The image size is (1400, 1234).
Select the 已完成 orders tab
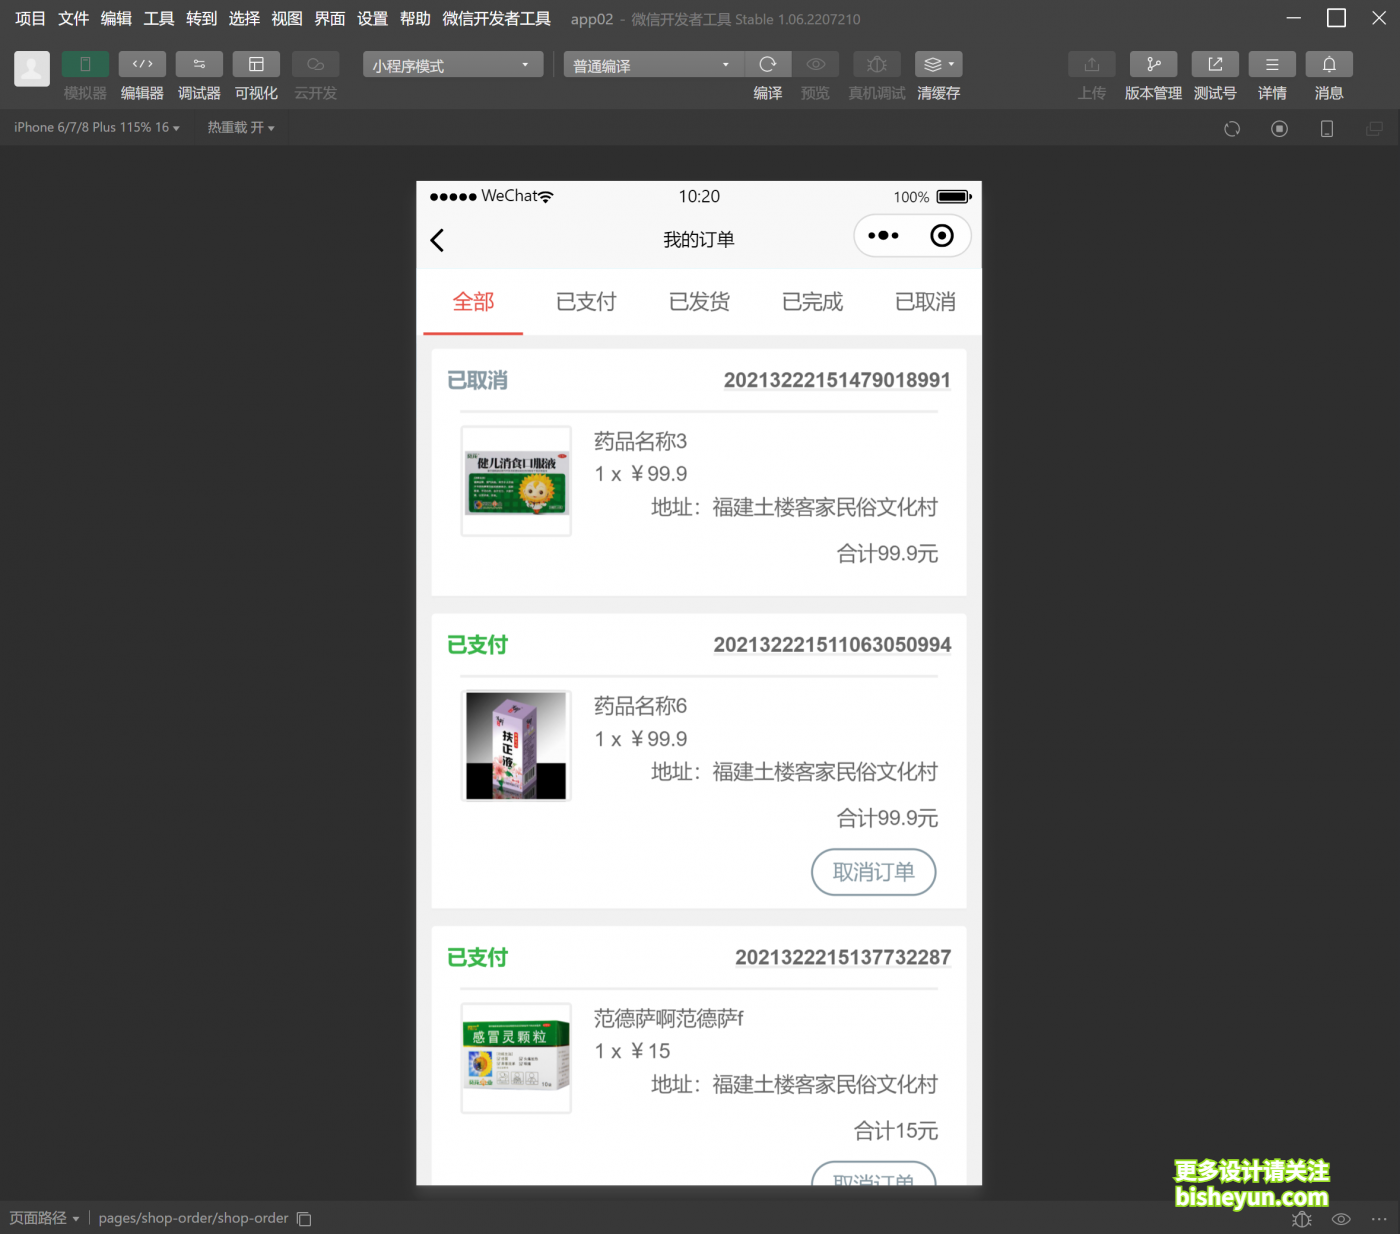pyautogui.click(x=812, y=302)
